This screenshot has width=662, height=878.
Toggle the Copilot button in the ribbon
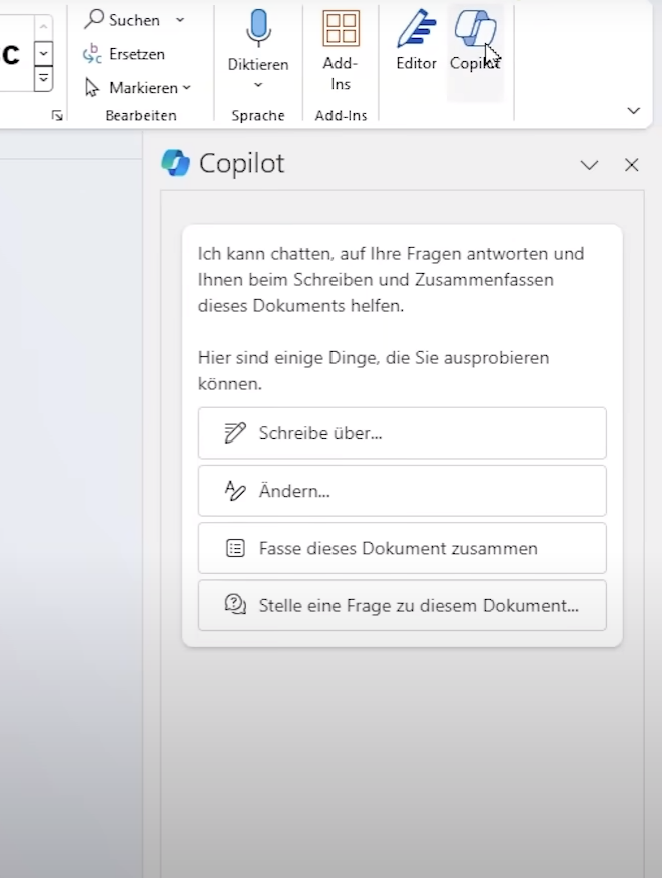click(475, 42)
